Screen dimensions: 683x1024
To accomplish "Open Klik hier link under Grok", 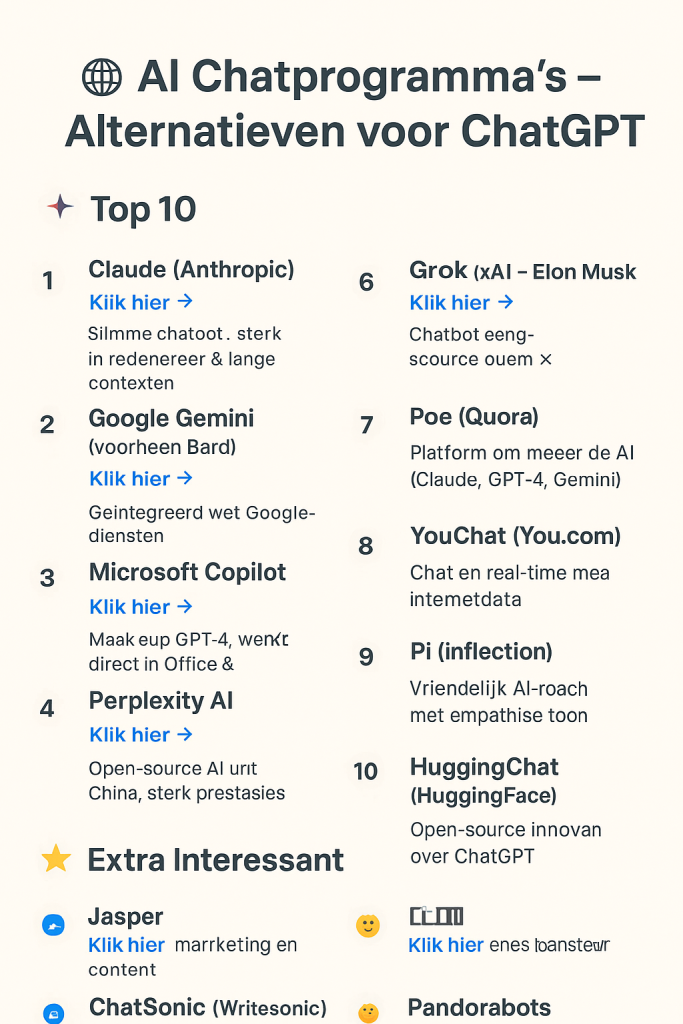I will tap(450, 302).
